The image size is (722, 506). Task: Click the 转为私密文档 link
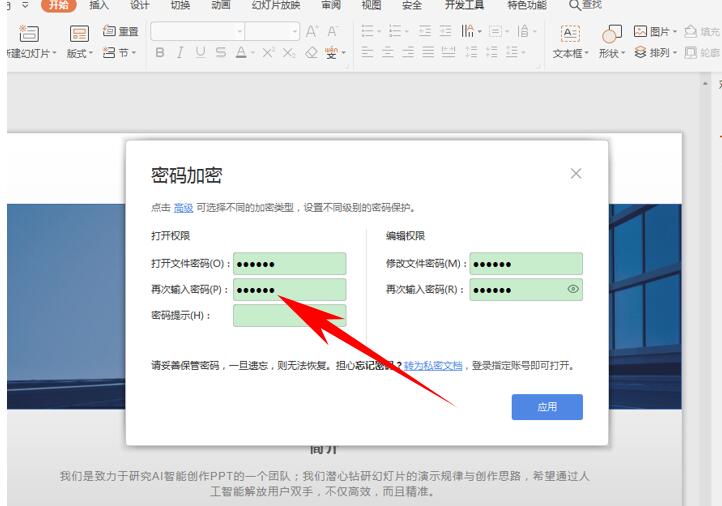point(433,366)
